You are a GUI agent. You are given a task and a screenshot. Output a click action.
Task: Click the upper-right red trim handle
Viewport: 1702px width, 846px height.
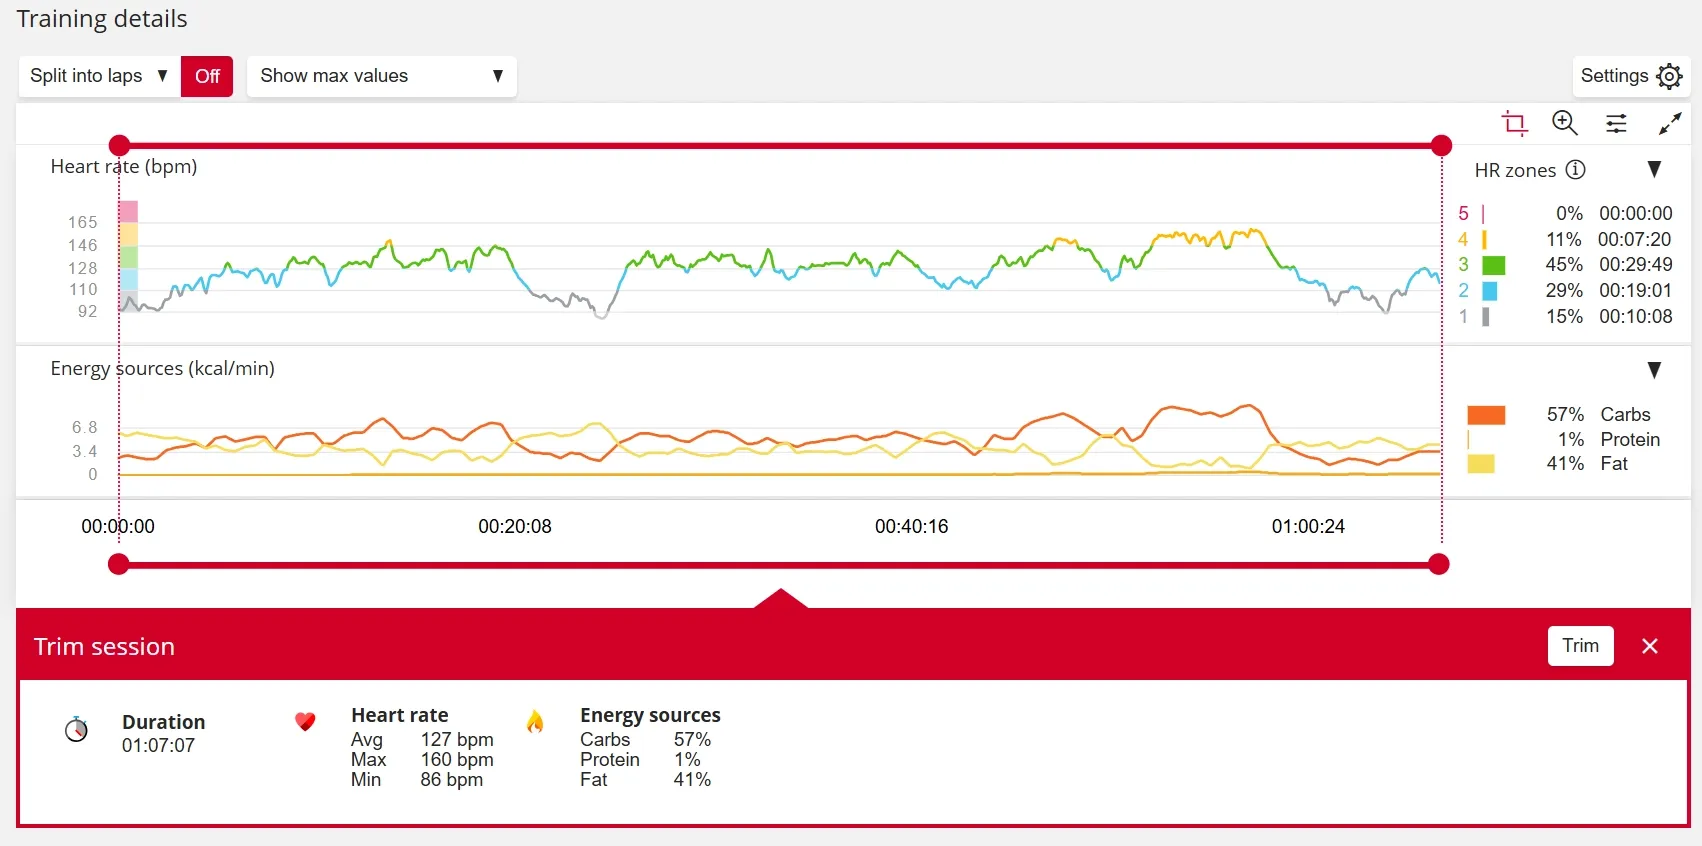tap(1441, 146)
